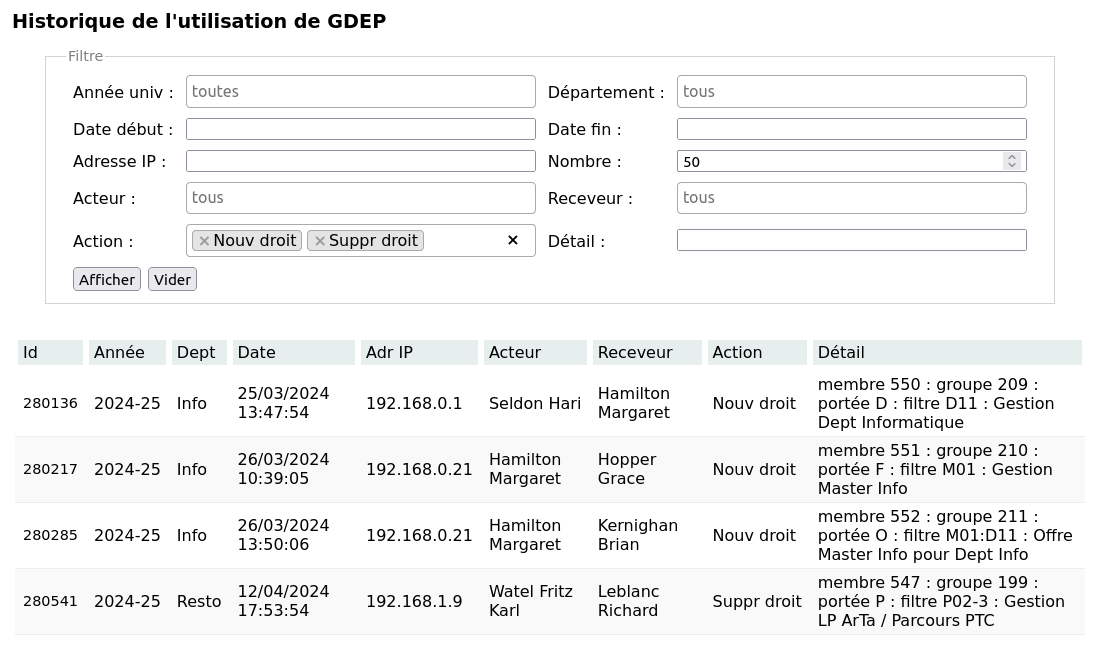Click into the Détail filter field

tap(852, 240)
